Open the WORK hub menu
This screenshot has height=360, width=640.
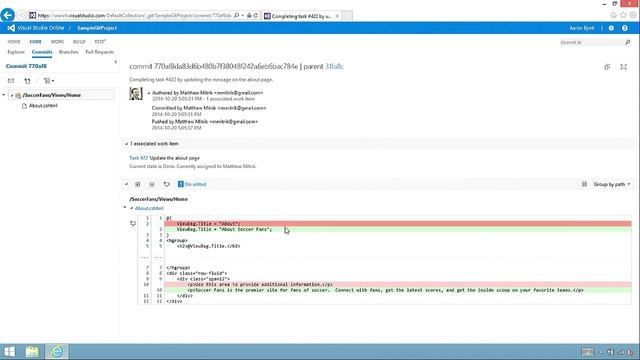pyautogui.click(x=57, y=42)
